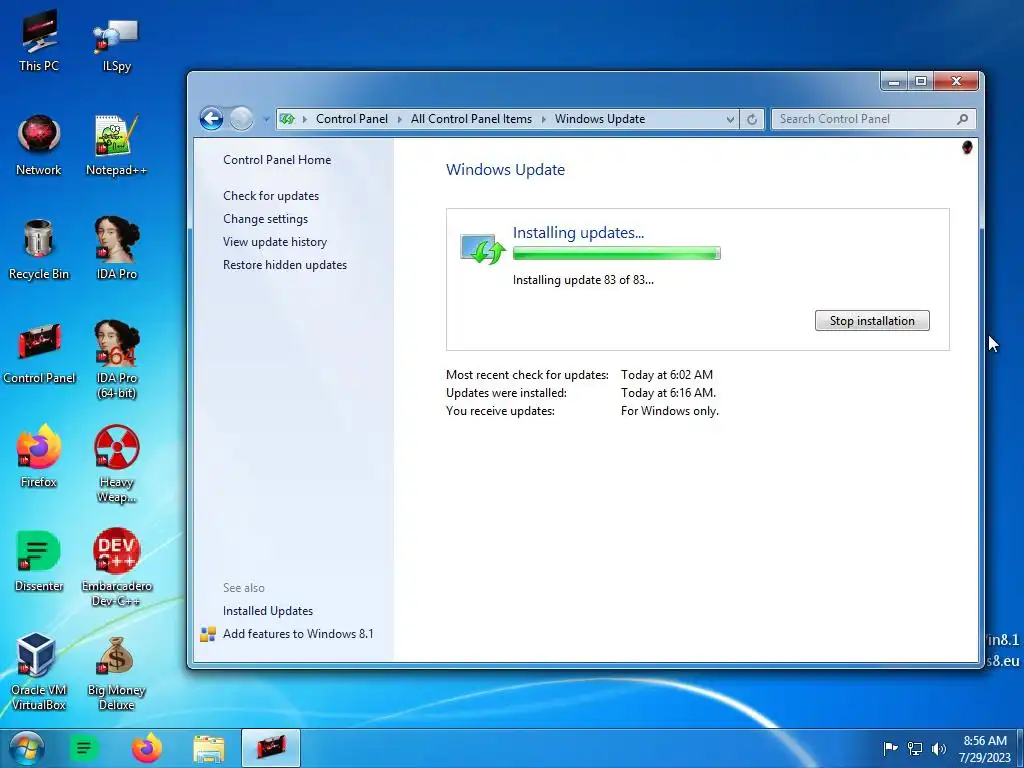
Task: Refresh the address bar view
Action: [x=752, y=119]
